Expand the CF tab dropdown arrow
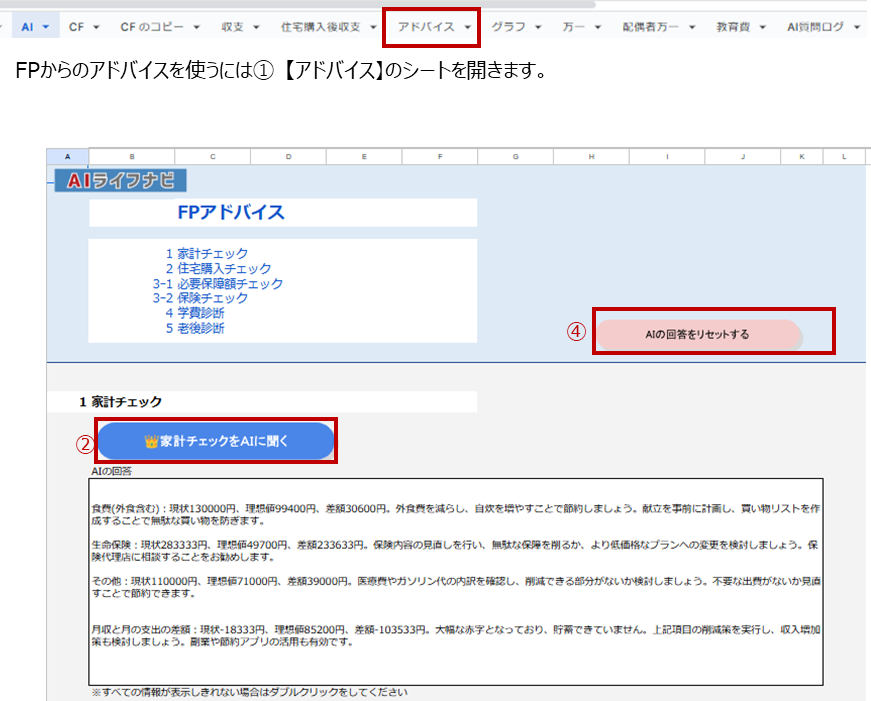Viewport: 871px width, 701px height. 96,27
